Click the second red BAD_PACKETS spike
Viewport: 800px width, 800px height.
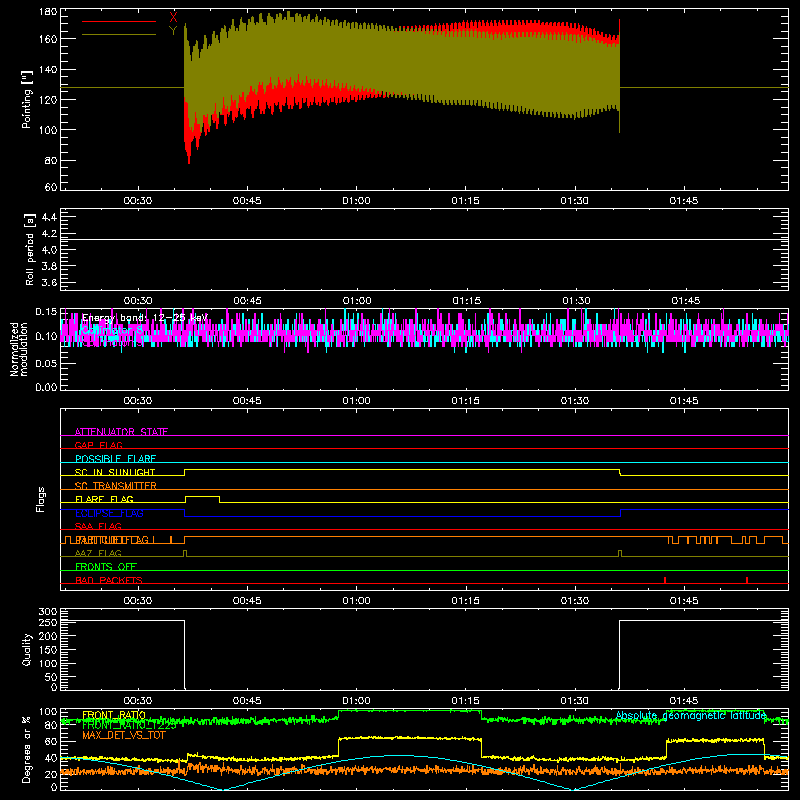click(x=747, y=580)
